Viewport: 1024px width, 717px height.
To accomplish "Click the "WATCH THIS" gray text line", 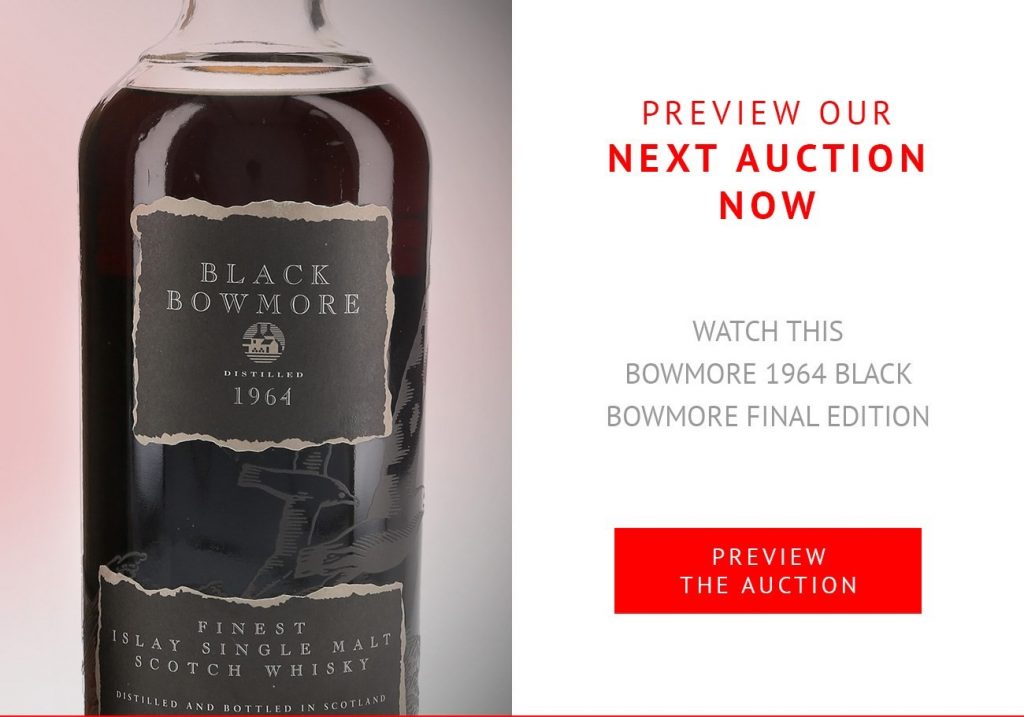I will 767,331.
